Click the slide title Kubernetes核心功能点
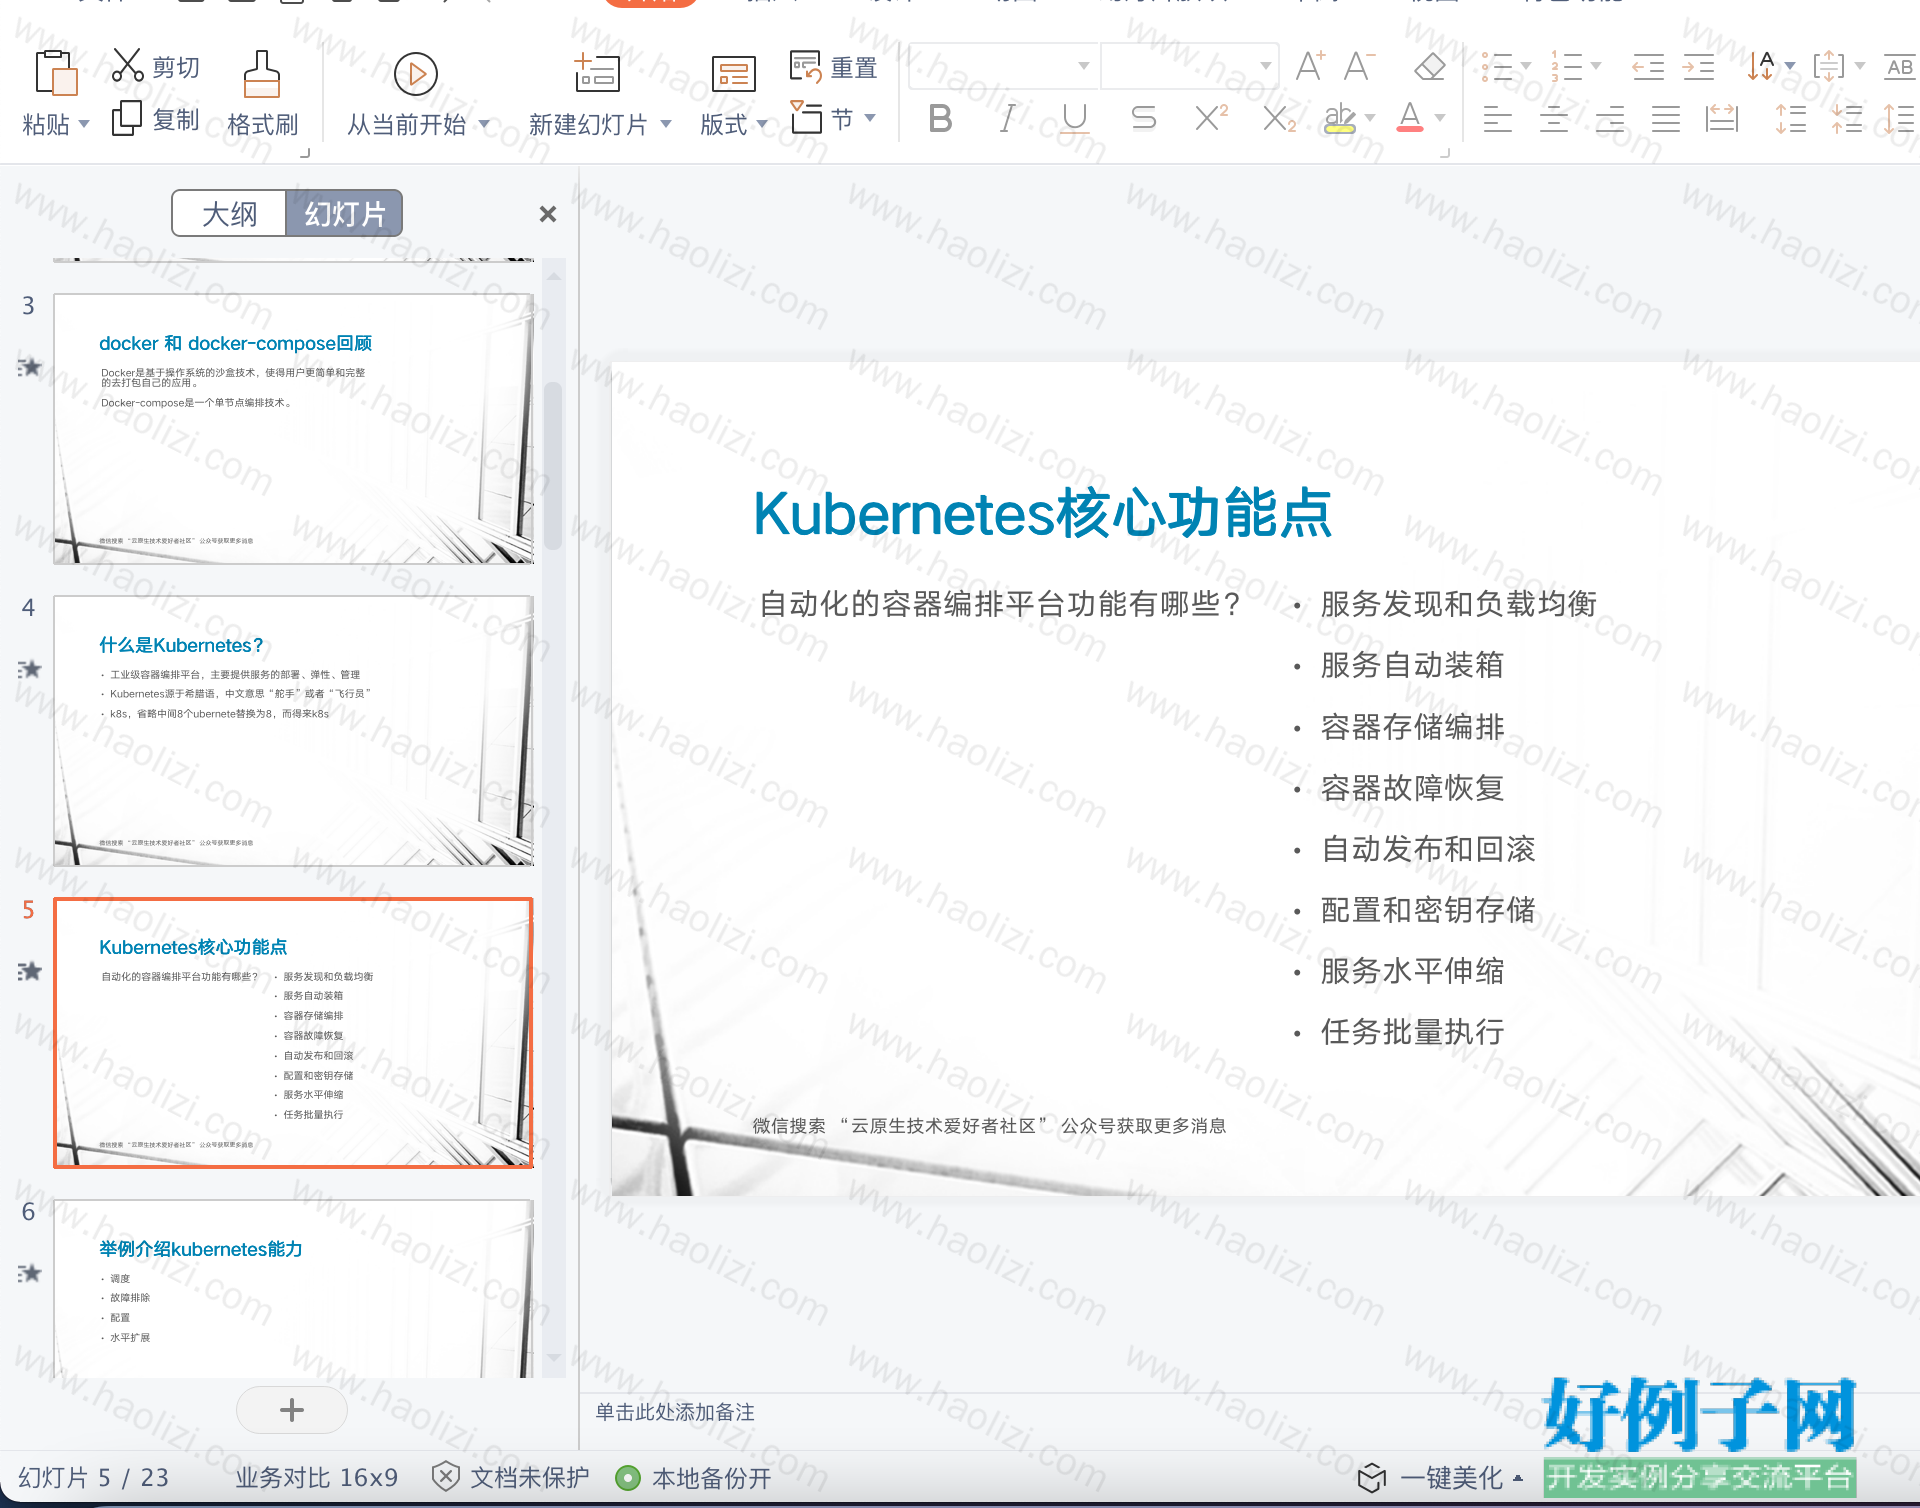The width and height of the screenshot is (1920, 1508). pos(1042,514)
